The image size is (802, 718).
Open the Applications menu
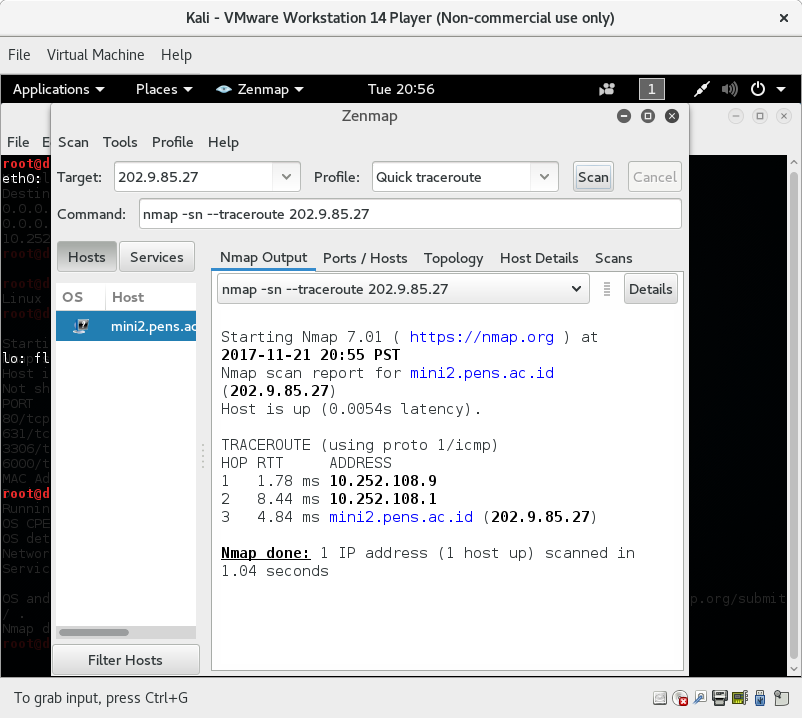58,89
